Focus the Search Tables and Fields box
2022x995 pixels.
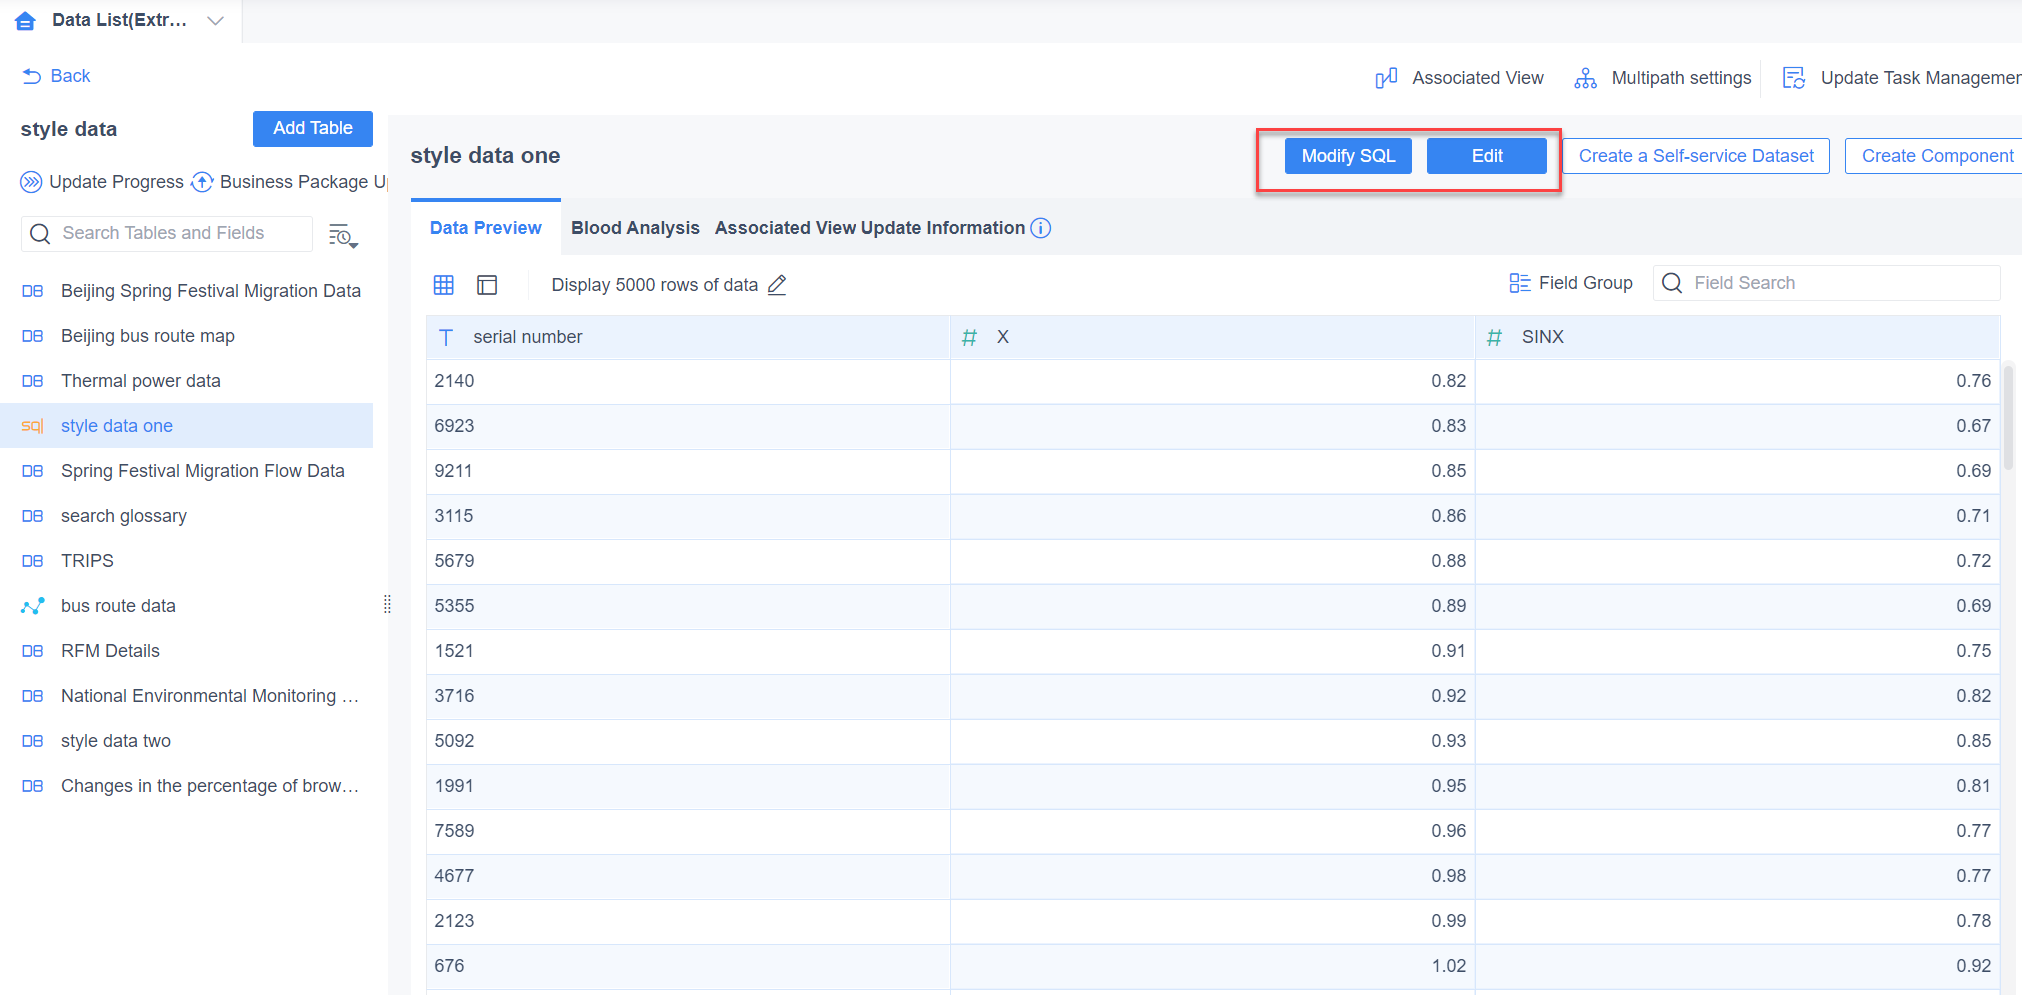pyautogui.click(x=167, y=233)
